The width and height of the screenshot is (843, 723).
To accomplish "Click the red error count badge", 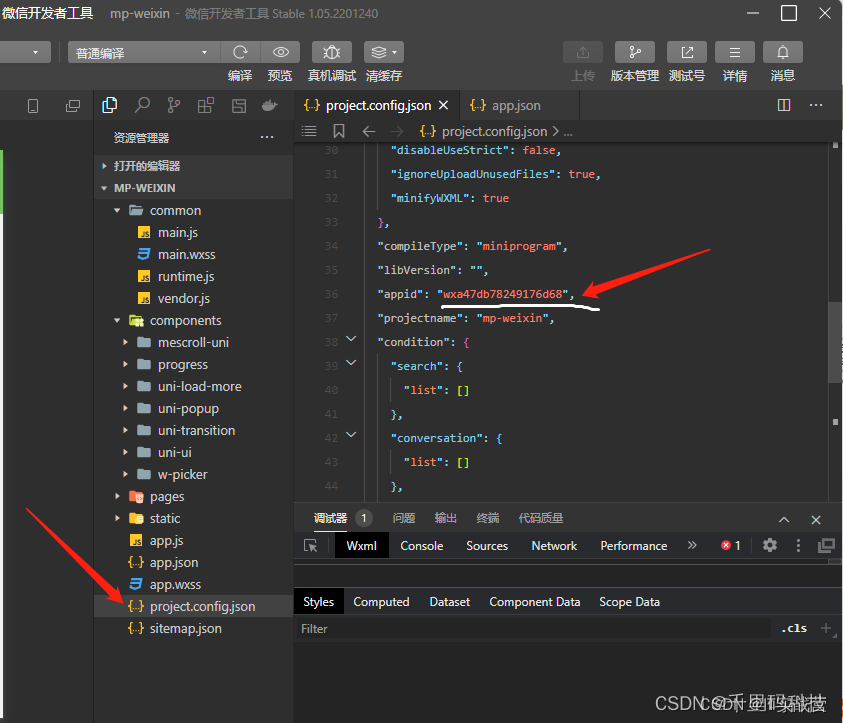I will click(731, 546).
